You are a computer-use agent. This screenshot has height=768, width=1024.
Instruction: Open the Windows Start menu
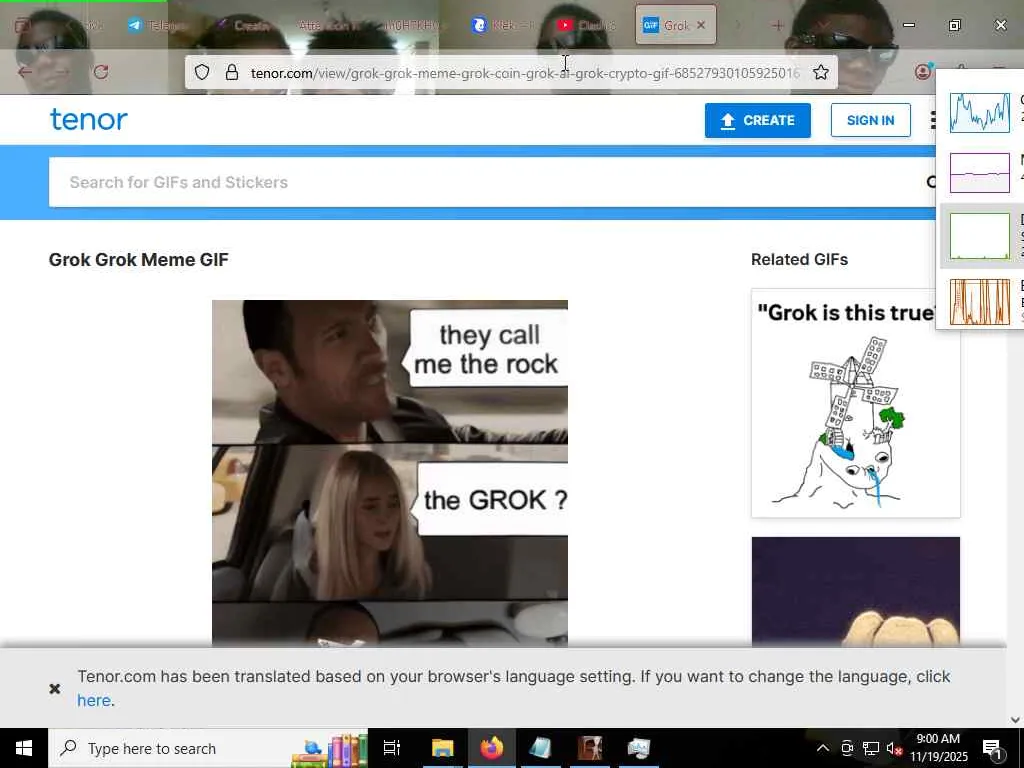click(24, 748)
